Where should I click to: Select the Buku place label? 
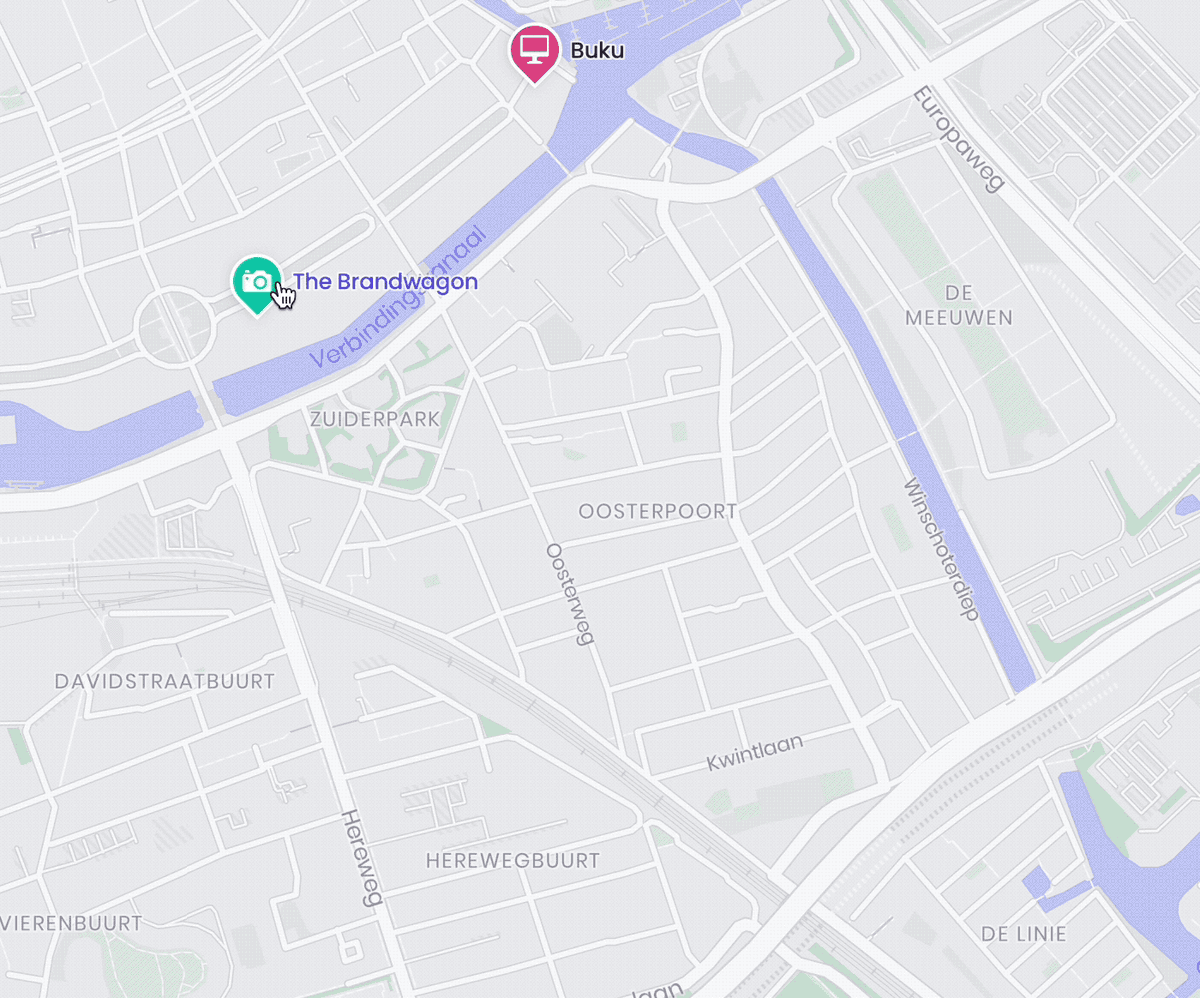coord(597,50)
